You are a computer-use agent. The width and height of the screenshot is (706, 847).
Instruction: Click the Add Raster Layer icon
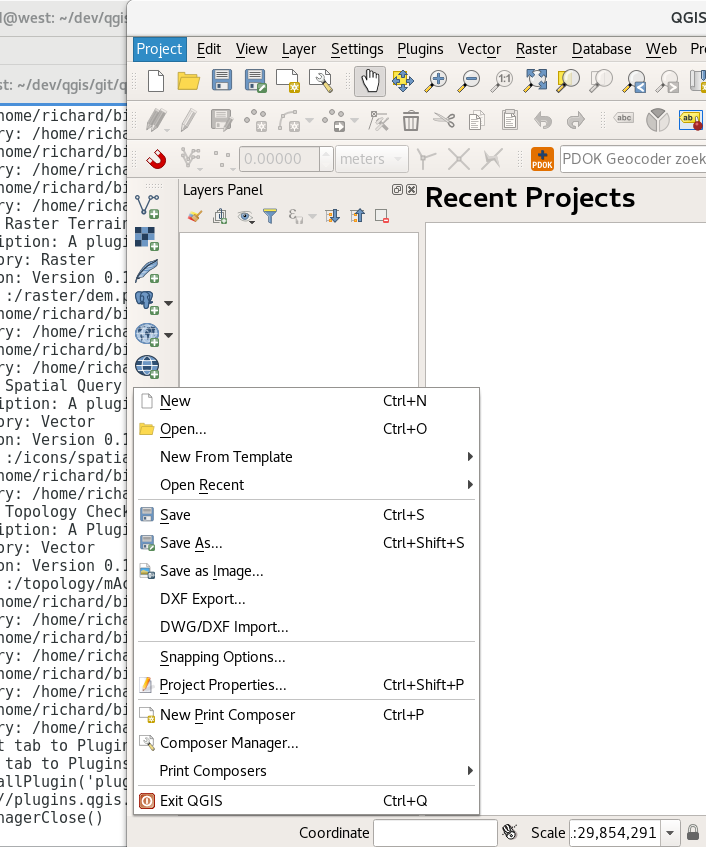click(148, 238)
